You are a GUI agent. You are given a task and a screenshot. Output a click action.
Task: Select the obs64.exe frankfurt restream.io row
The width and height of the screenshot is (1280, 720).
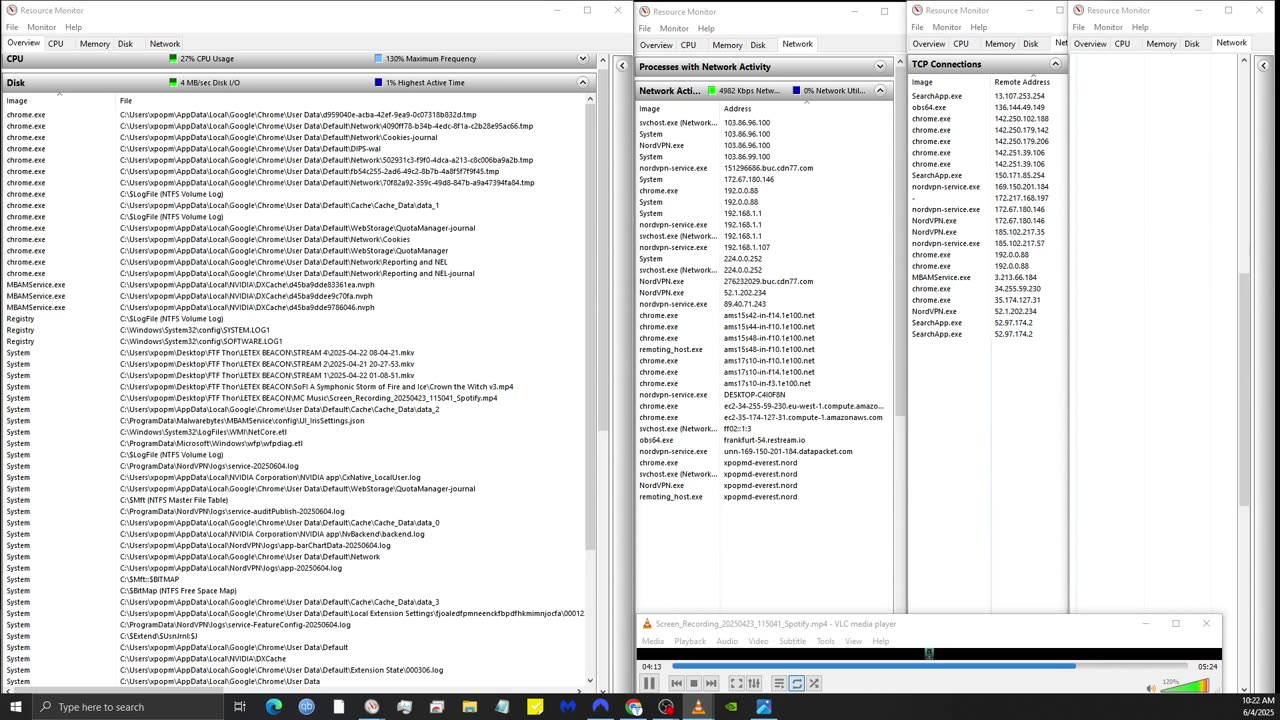click(x=763, y=440)
